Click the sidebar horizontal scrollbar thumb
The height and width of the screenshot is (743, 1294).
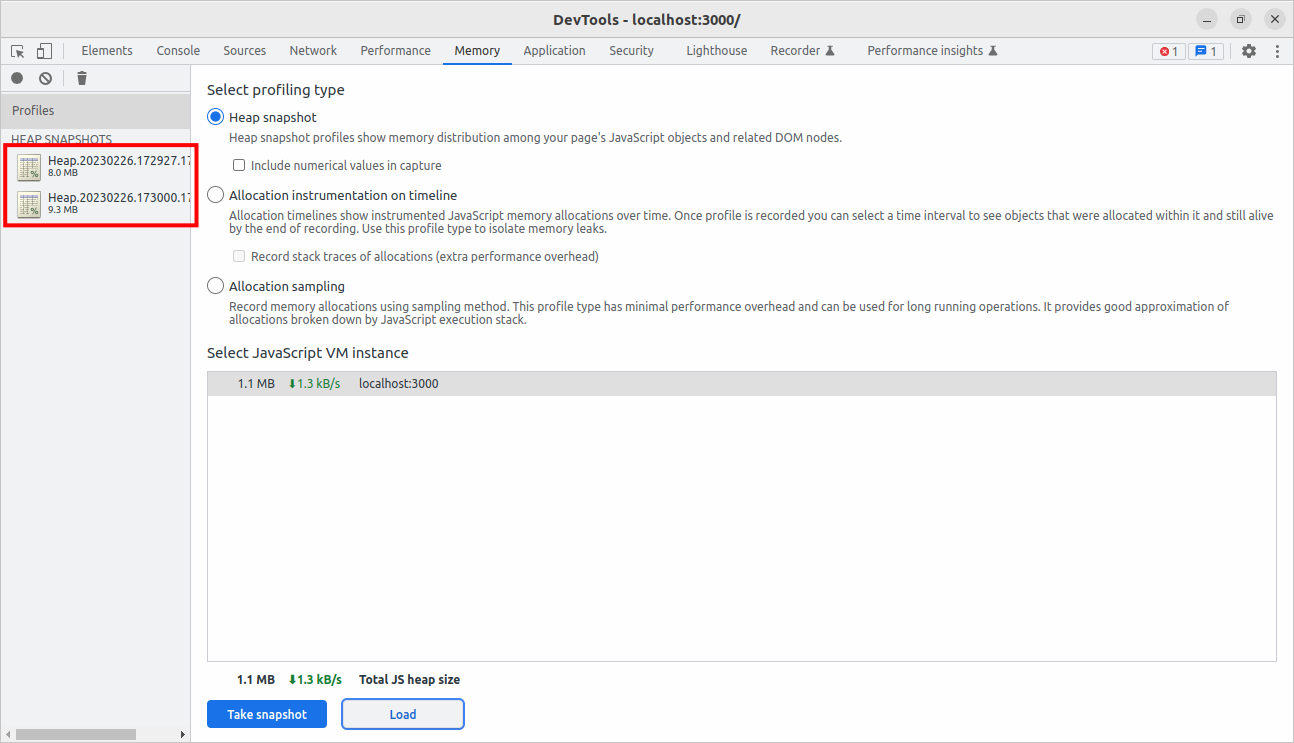click(75, 735)
